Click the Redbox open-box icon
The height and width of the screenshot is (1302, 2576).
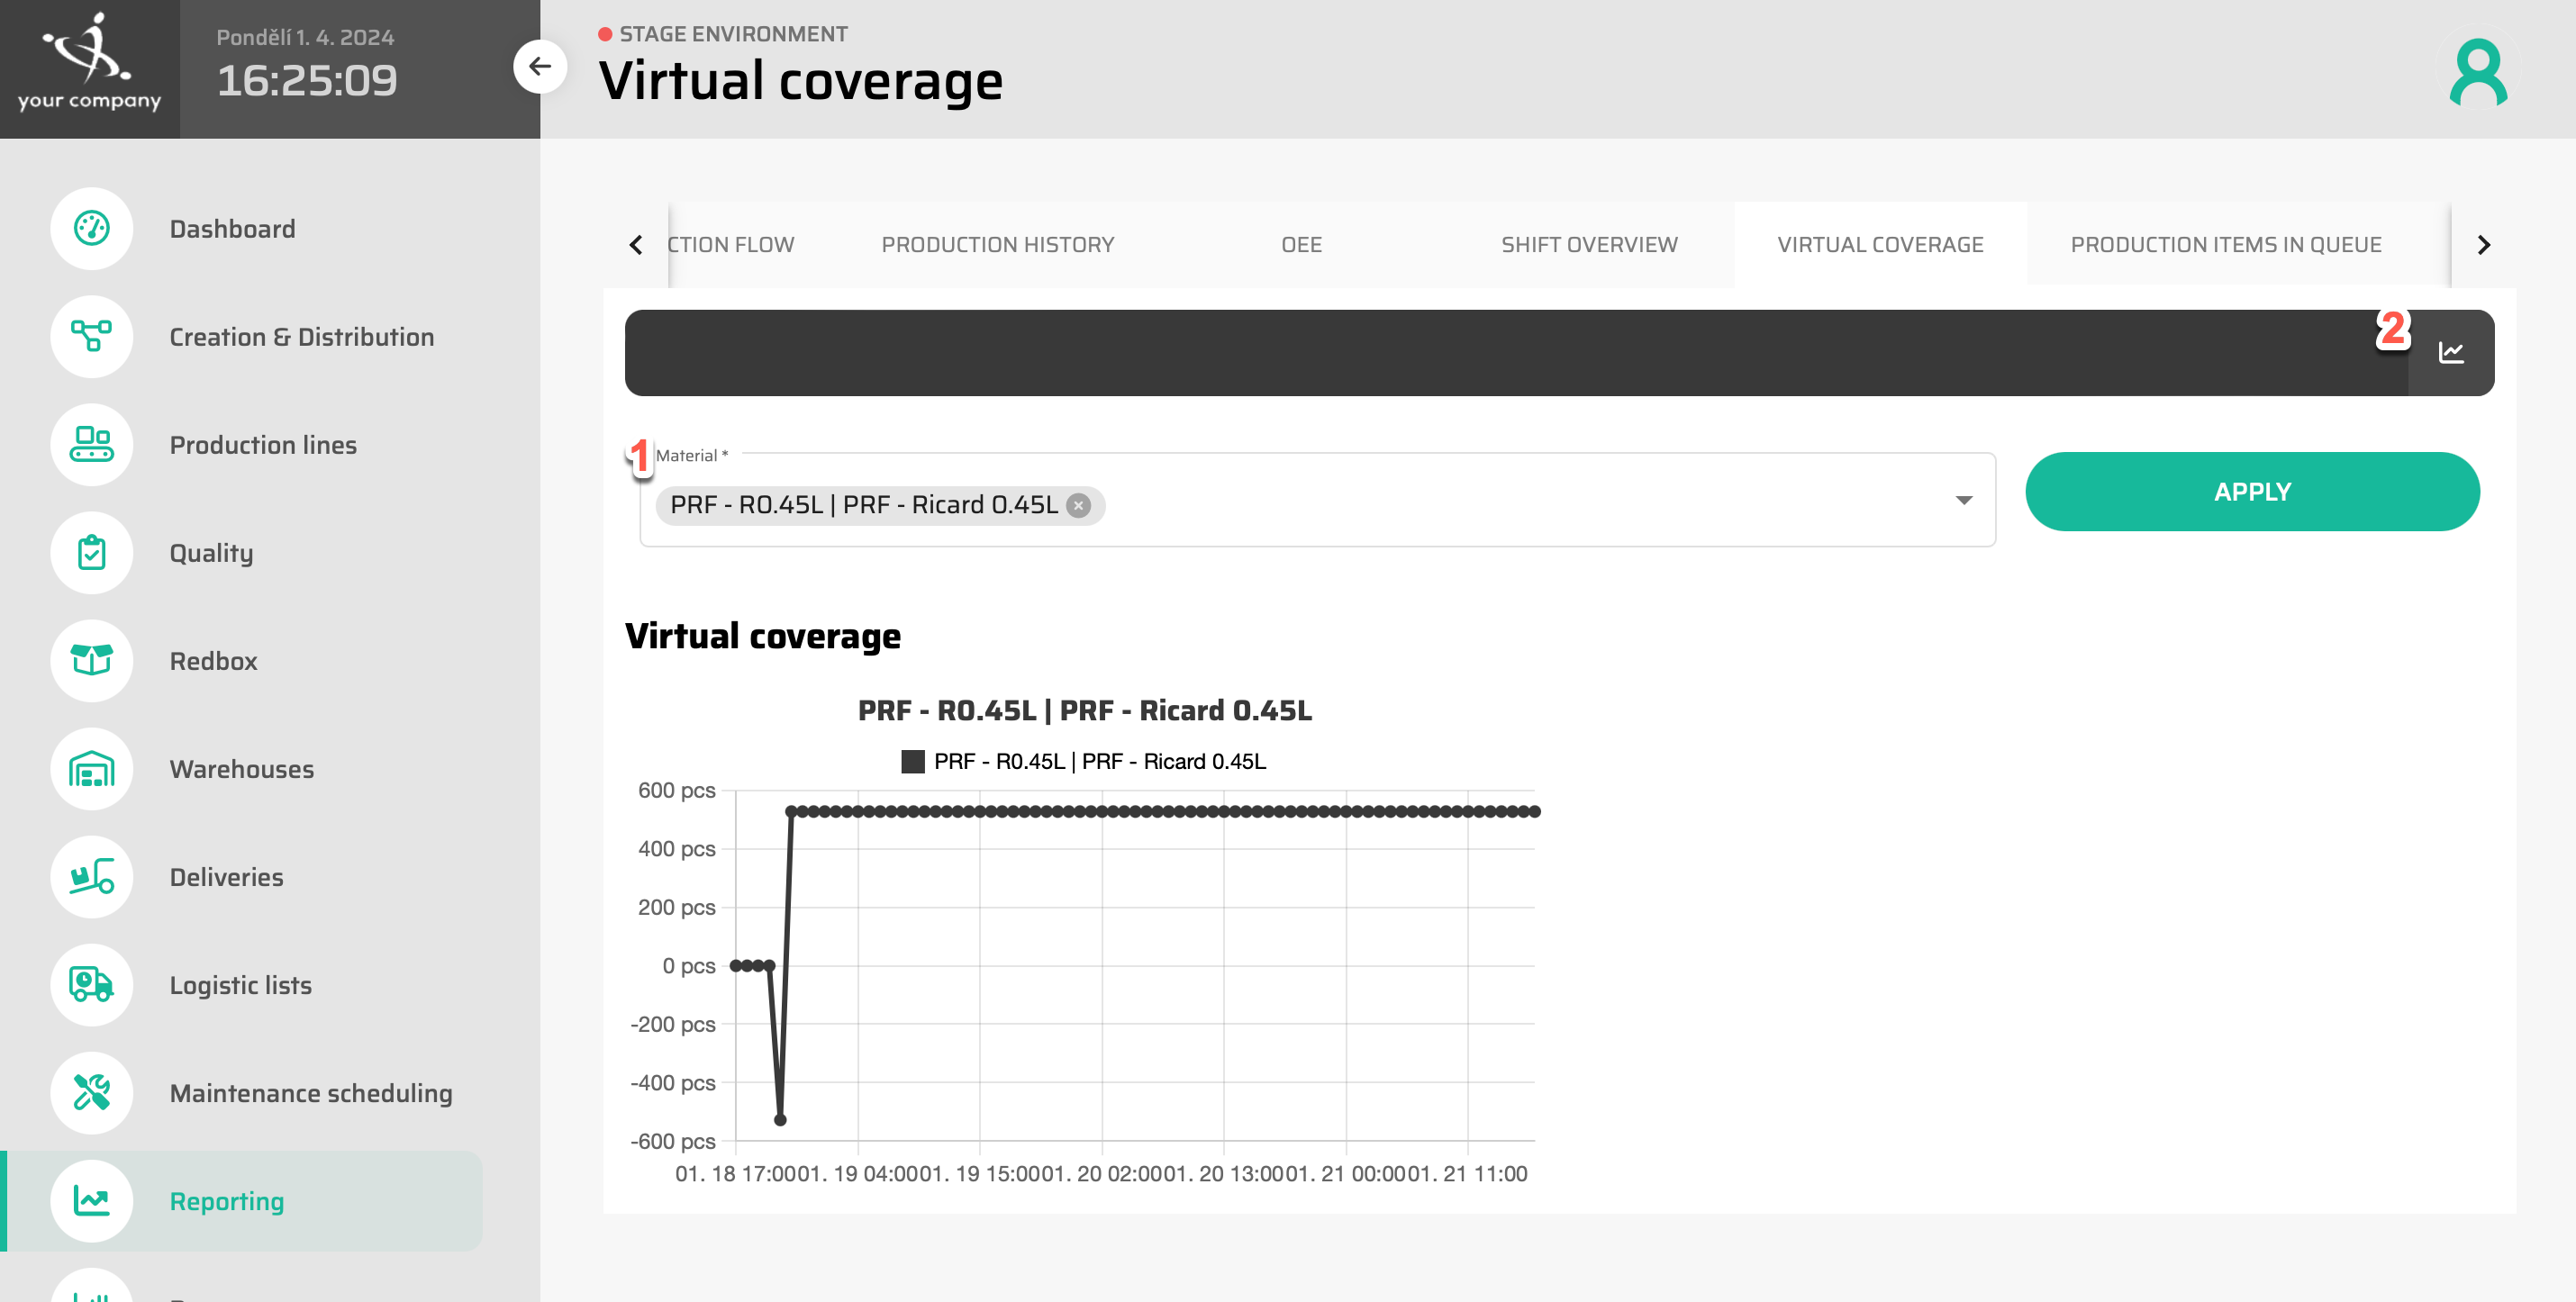coord(91,661)
